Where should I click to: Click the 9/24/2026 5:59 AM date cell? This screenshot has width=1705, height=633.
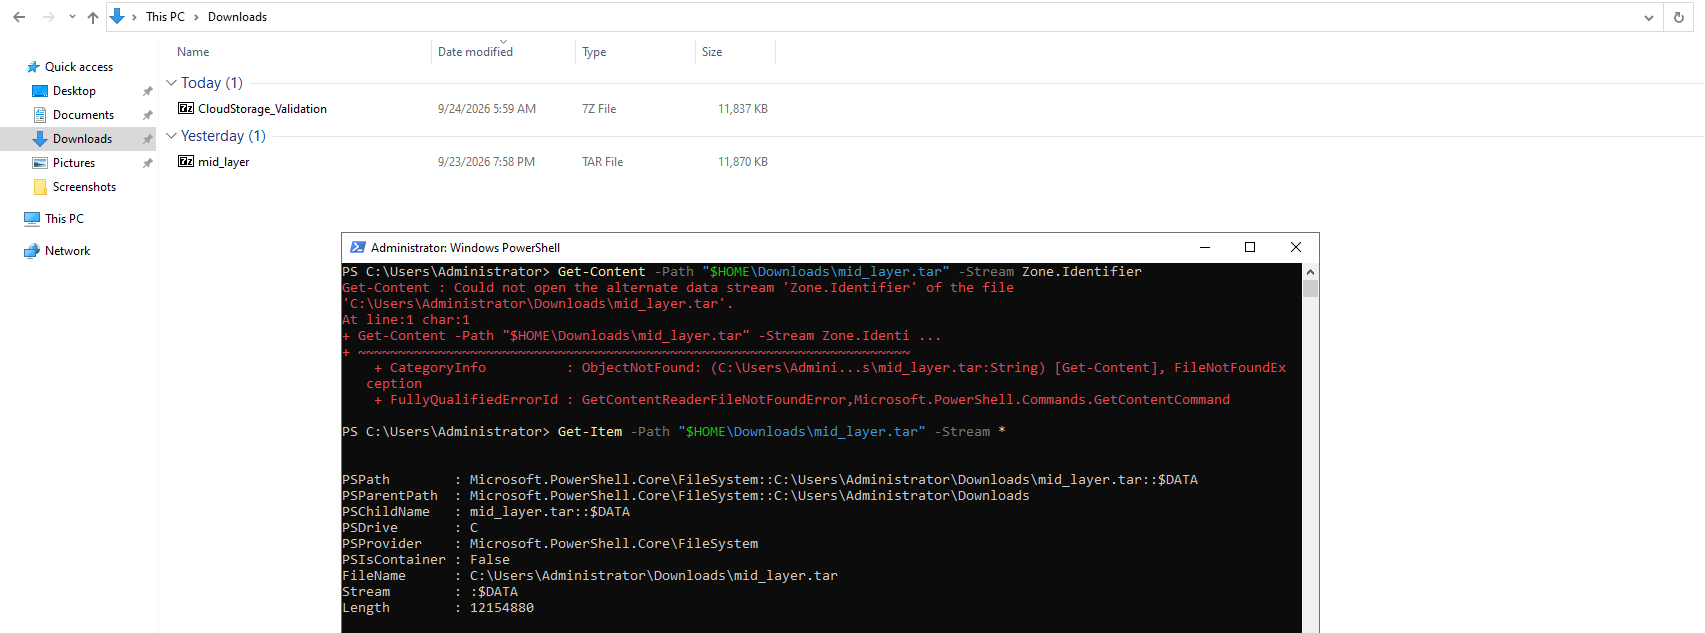click(x=487, y=109)
